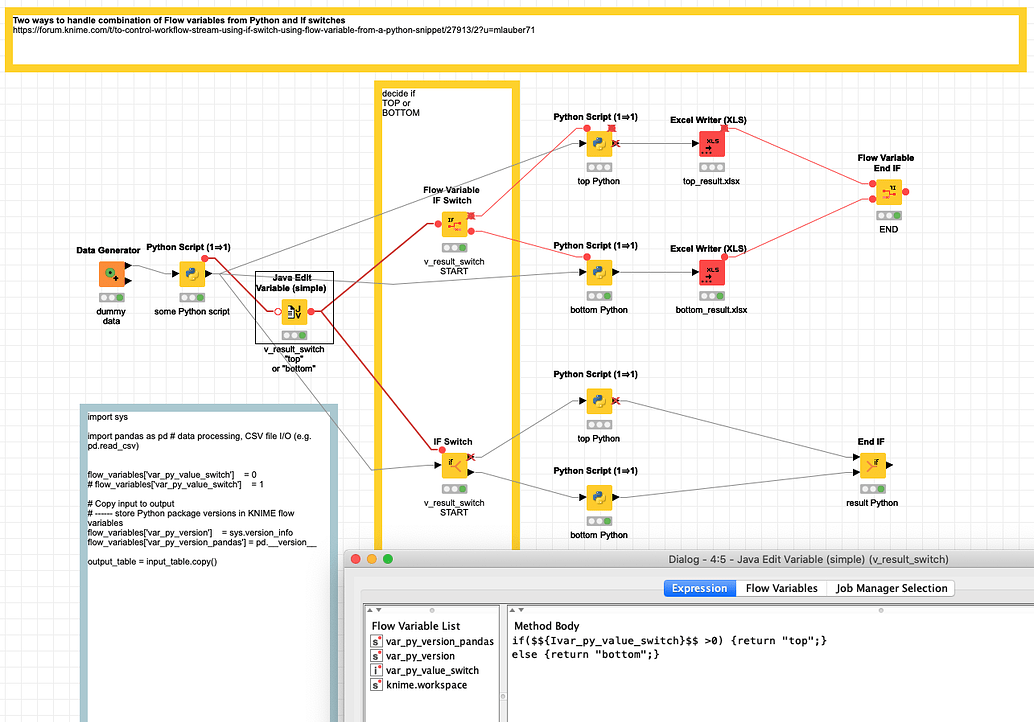Select the Excel Writer node 'bottom_result.xlsx'

click(711, 270)
